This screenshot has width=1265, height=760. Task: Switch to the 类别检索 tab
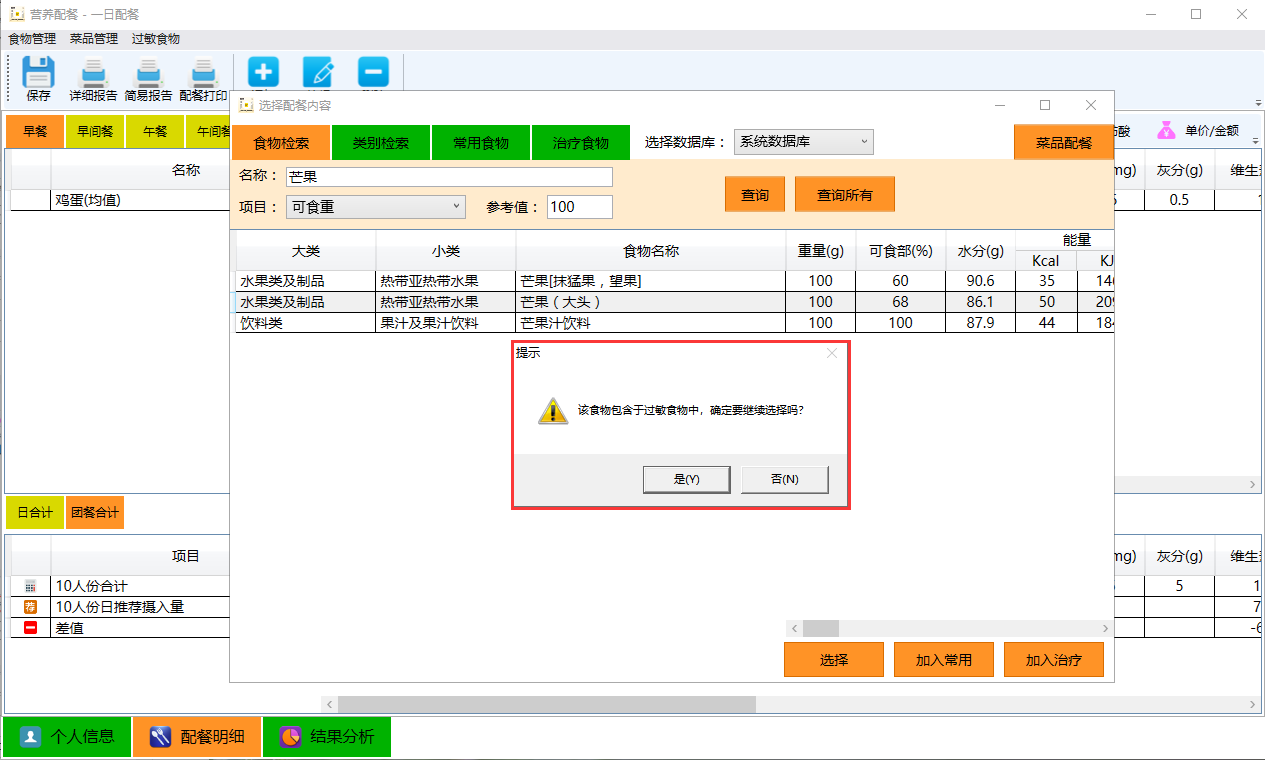(381, 143)
